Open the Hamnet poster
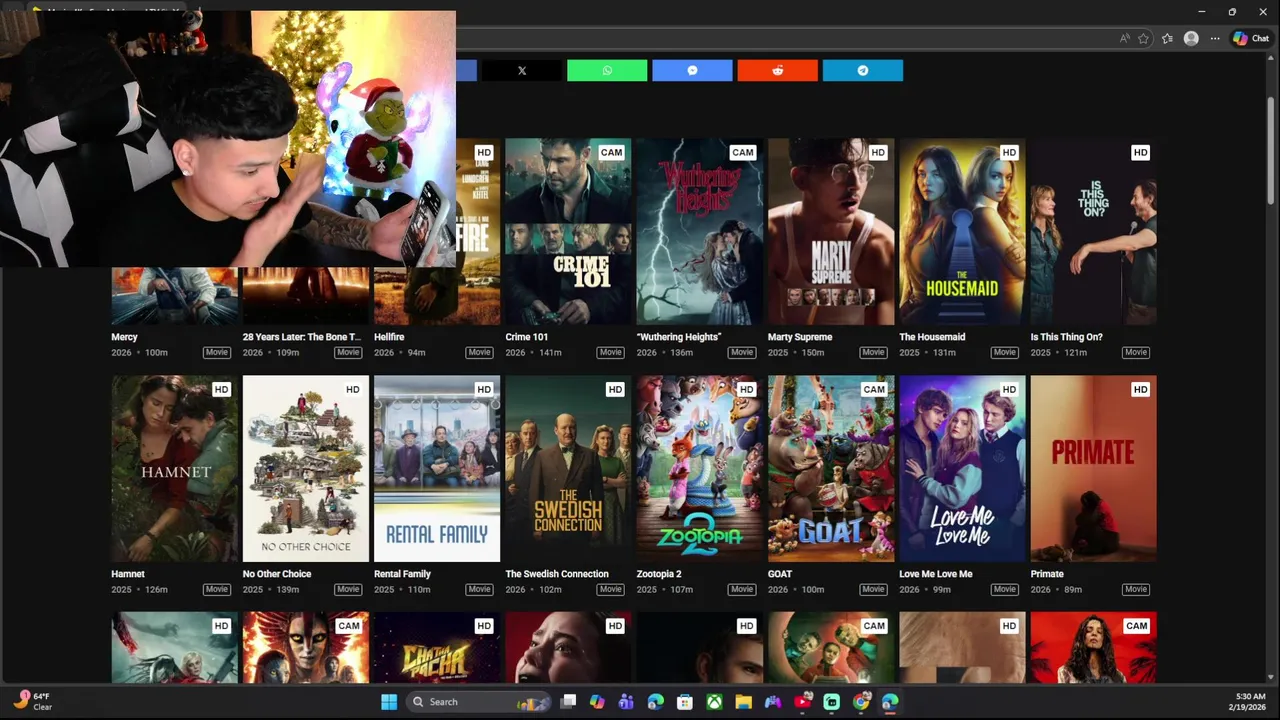 [174, 469]
